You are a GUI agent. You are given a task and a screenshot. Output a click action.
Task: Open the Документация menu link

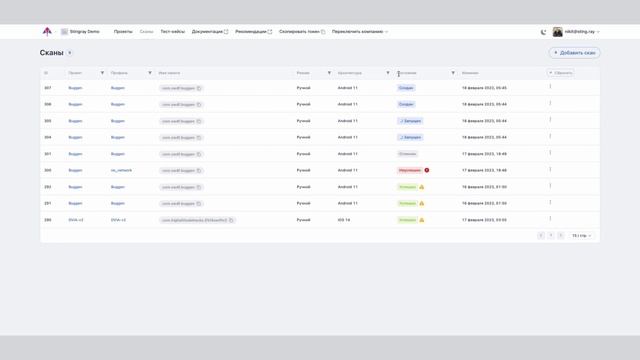coord(207,31)
